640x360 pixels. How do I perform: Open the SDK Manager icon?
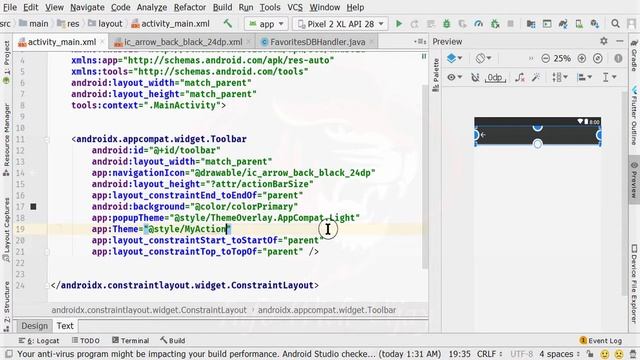pos(595,24)
